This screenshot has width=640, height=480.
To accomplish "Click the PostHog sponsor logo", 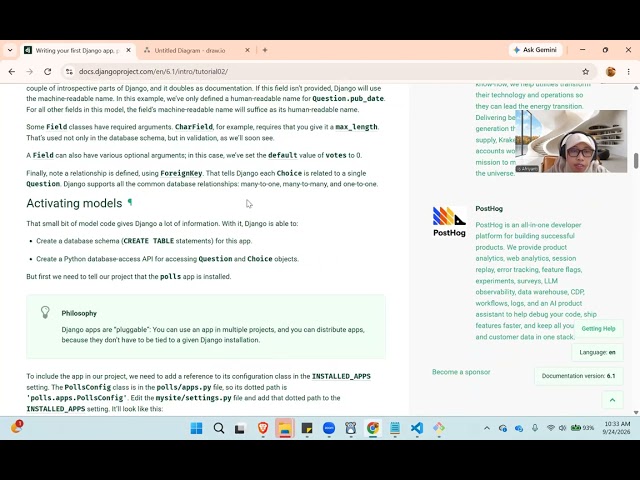I will [x=449, y=222].
